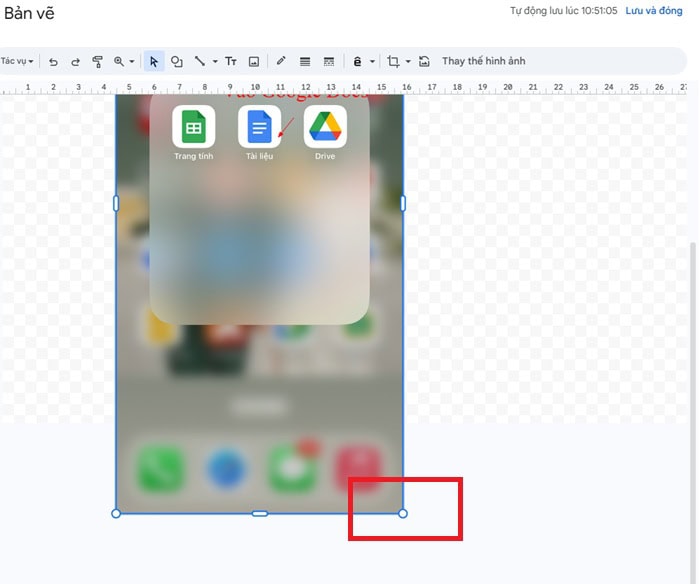The width and height of the screenshot is (700, 584).
Task: Open the border color pencil tool
Action: (281, 61)
